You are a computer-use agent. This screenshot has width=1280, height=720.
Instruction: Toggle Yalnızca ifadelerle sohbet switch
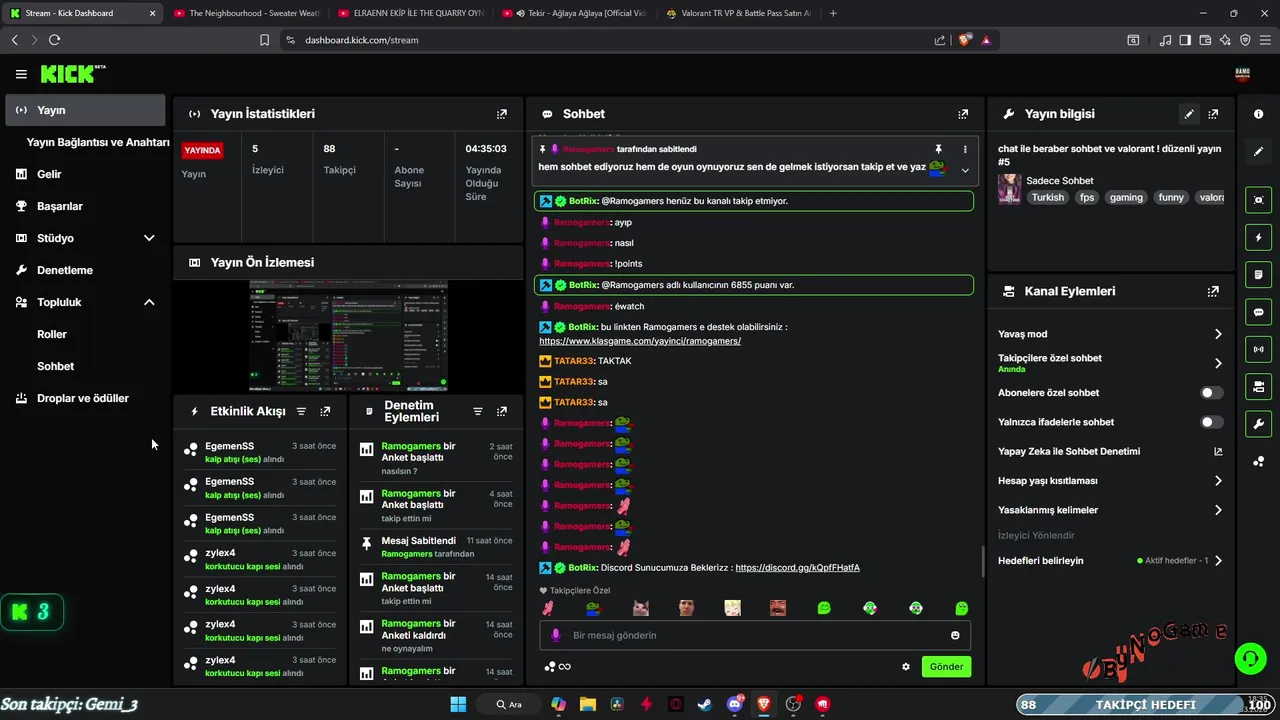pos(1212,422)
